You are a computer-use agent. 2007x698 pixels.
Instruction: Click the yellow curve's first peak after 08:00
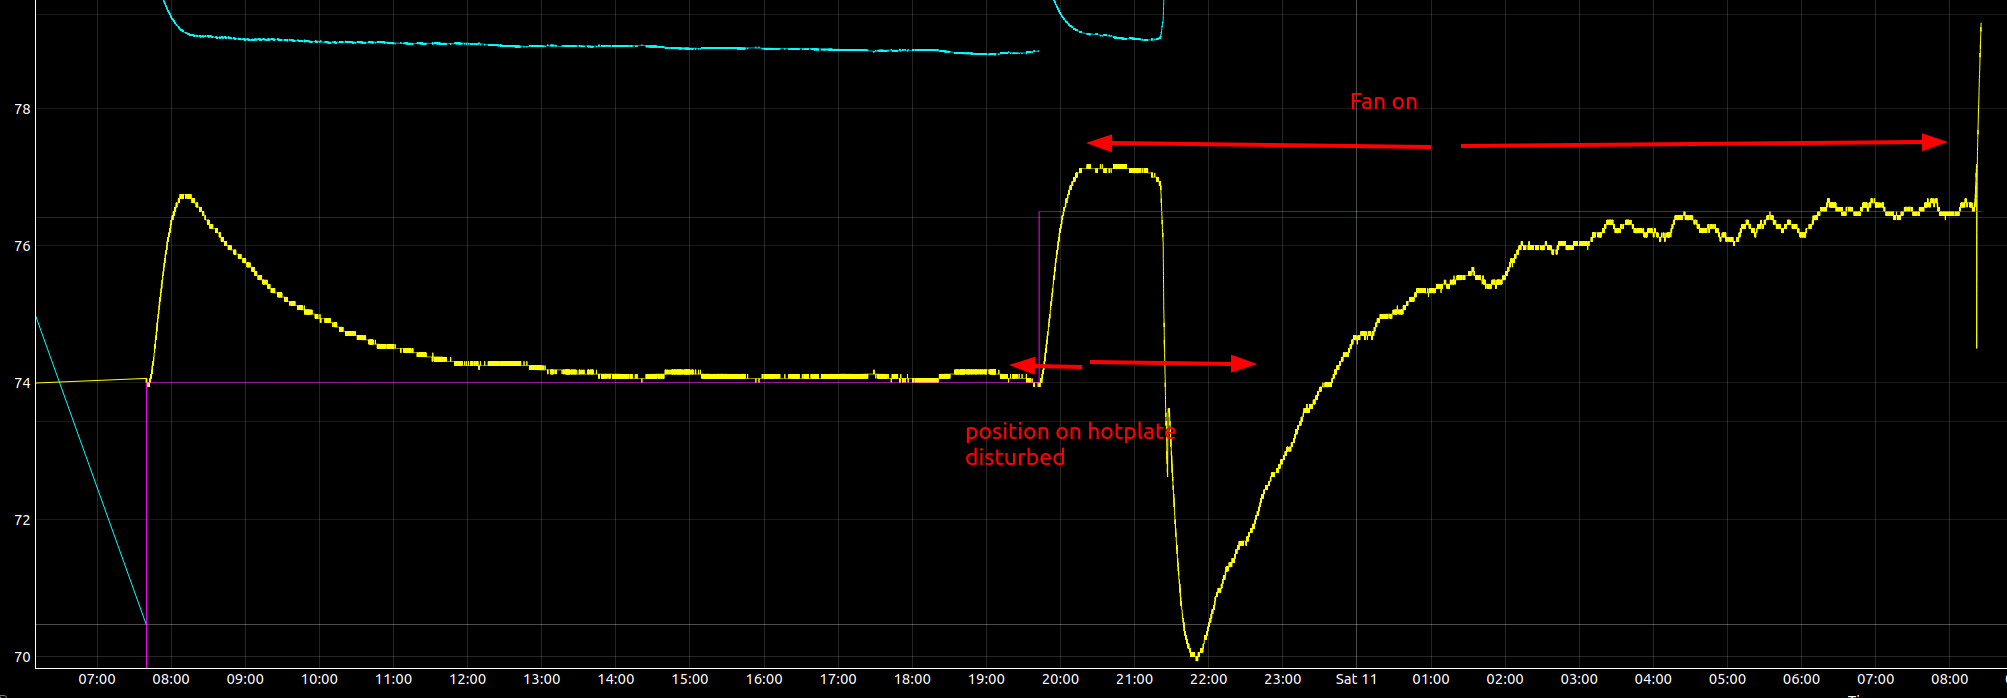pyautogui.click(x=184, y=196)
